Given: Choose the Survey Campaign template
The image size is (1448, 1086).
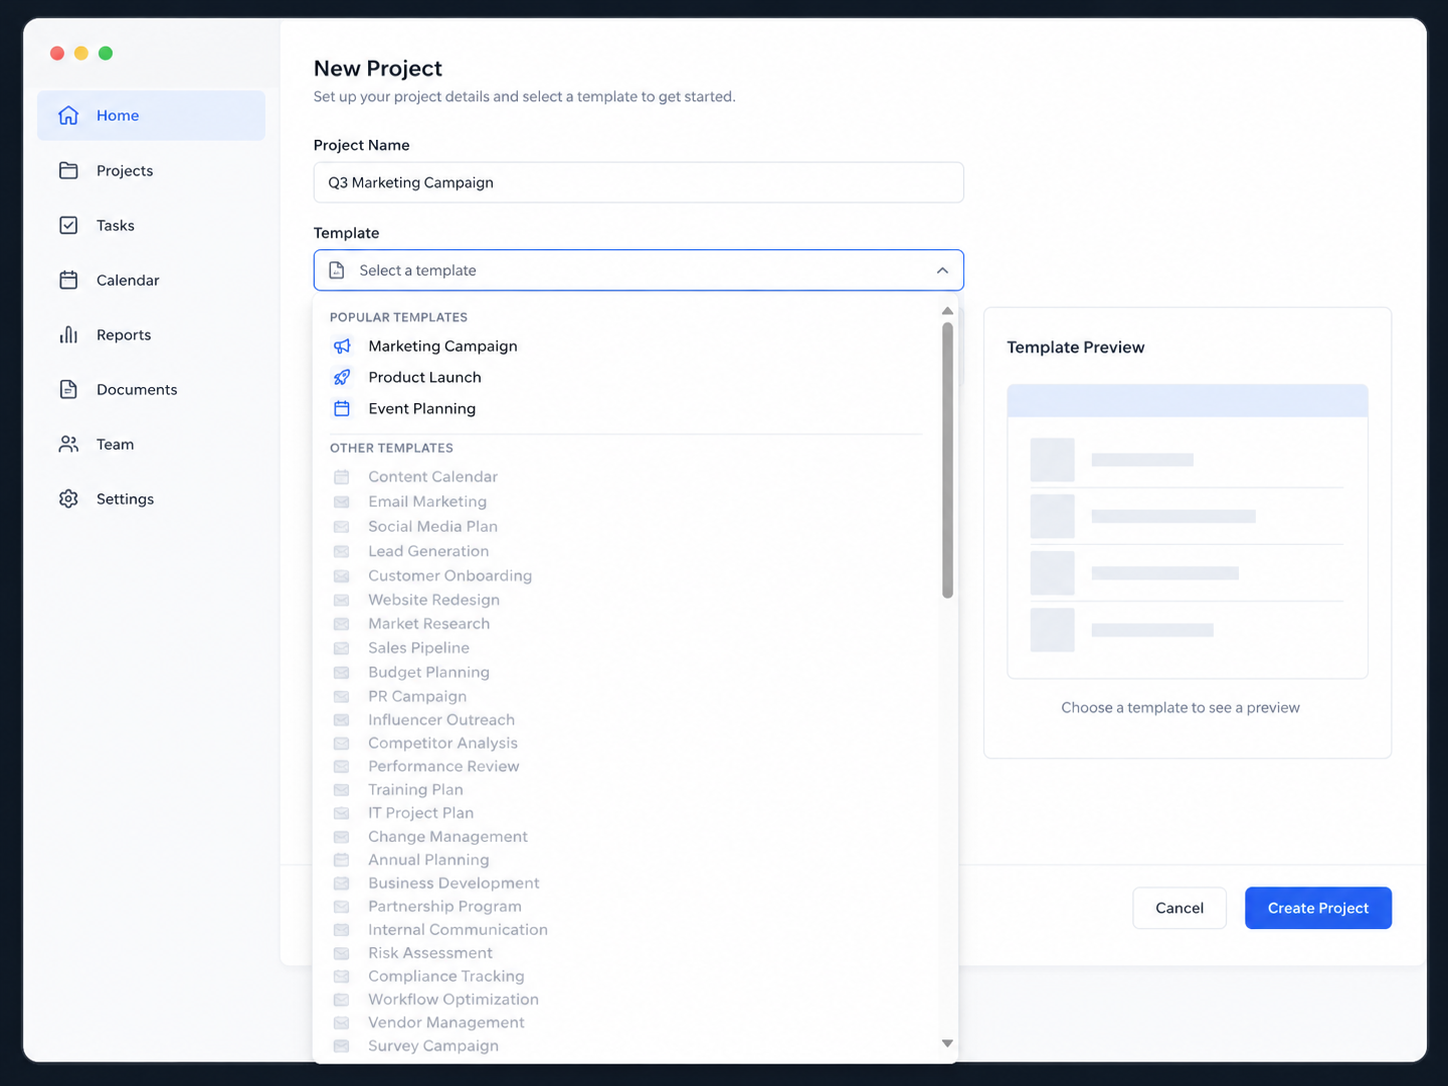Looking at the screenshot, I should (x=627, y=1046).
